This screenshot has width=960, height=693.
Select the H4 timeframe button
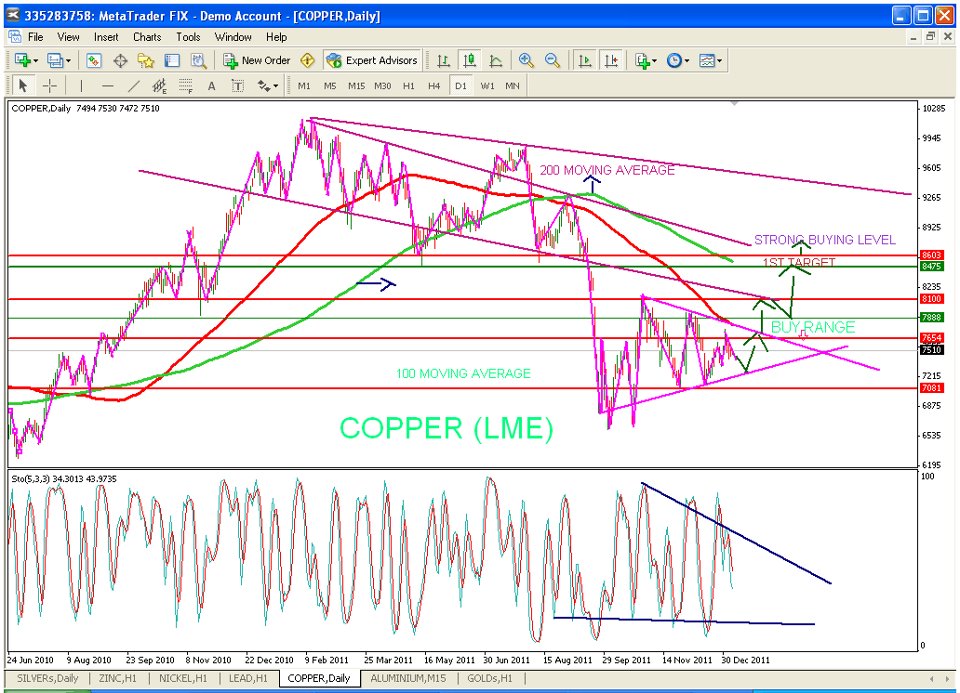tap(434, 86)
